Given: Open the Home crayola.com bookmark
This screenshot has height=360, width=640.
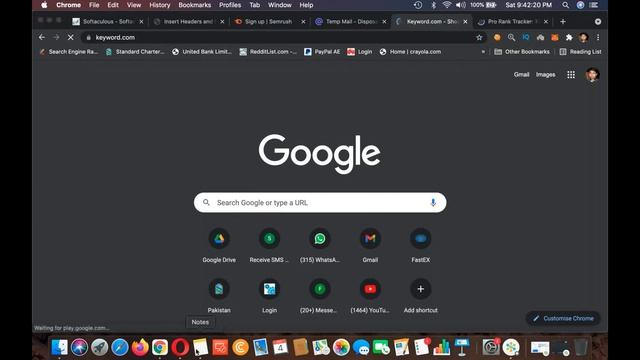Looking at the screenshot, I should pos(410,52).
